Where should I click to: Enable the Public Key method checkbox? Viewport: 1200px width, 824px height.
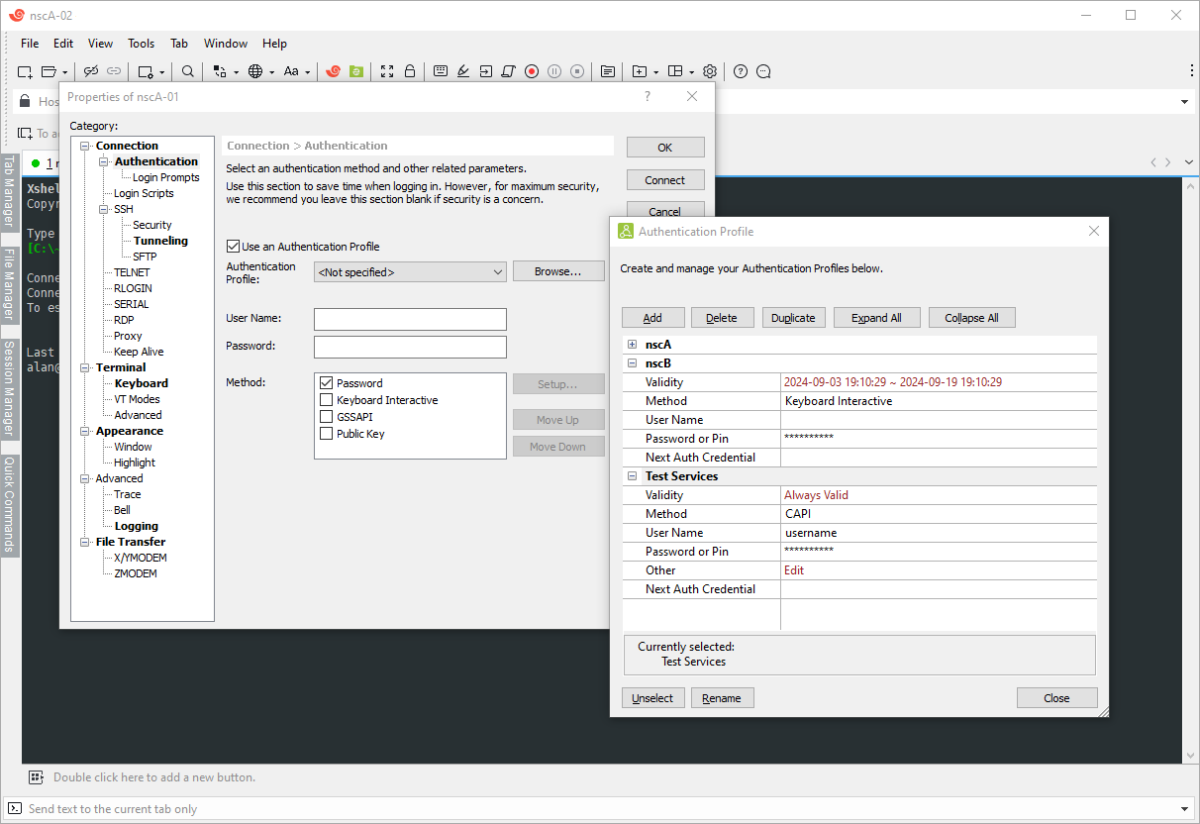tap(326, 434)
